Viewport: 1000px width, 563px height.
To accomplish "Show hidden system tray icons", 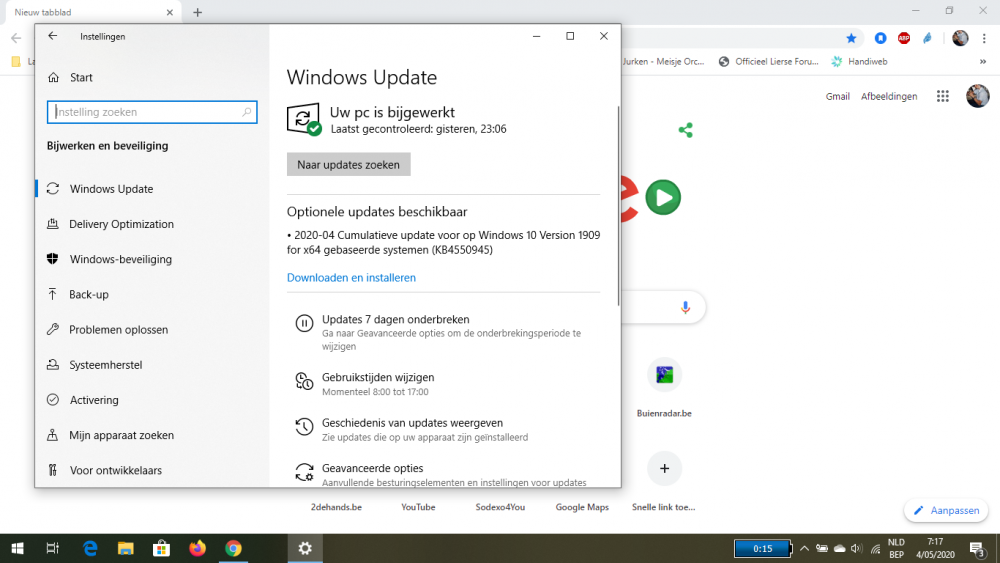I will (804, 548).
